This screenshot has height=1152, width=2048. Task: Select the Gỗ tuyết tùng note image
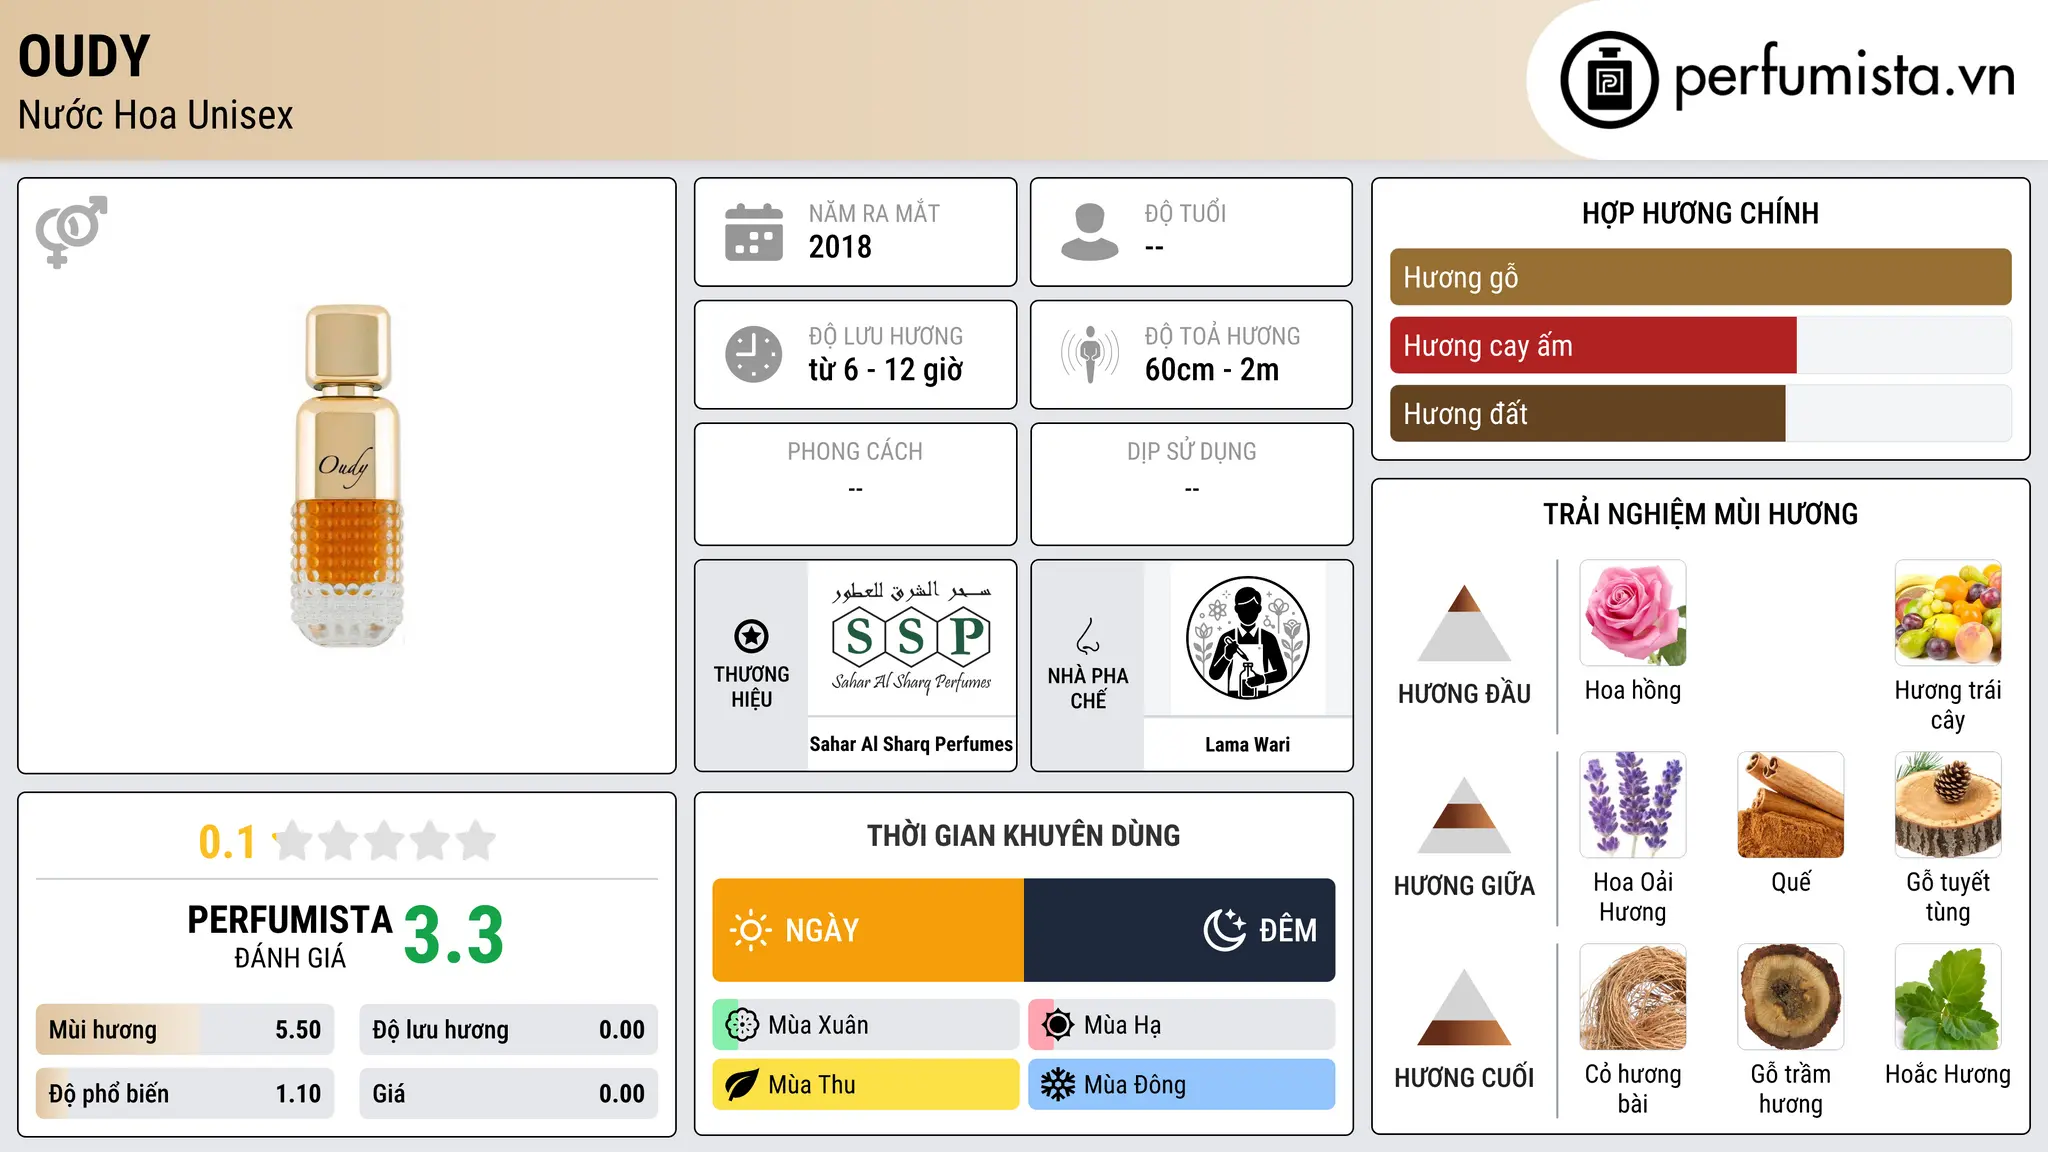pos(1948,805)
